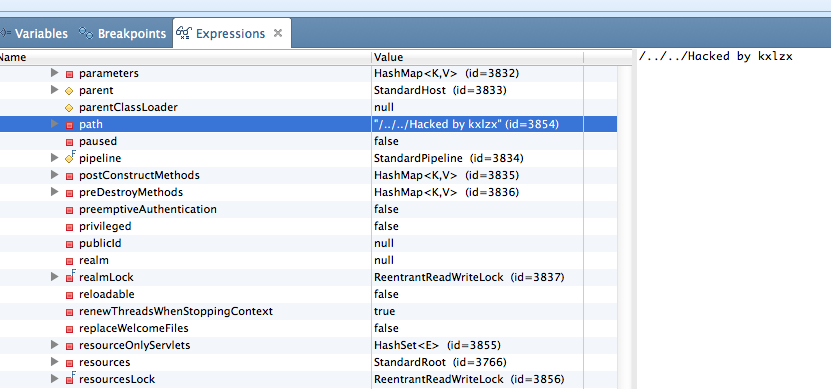Click the Name column header
831x389 pixels.
click(185, 57)
